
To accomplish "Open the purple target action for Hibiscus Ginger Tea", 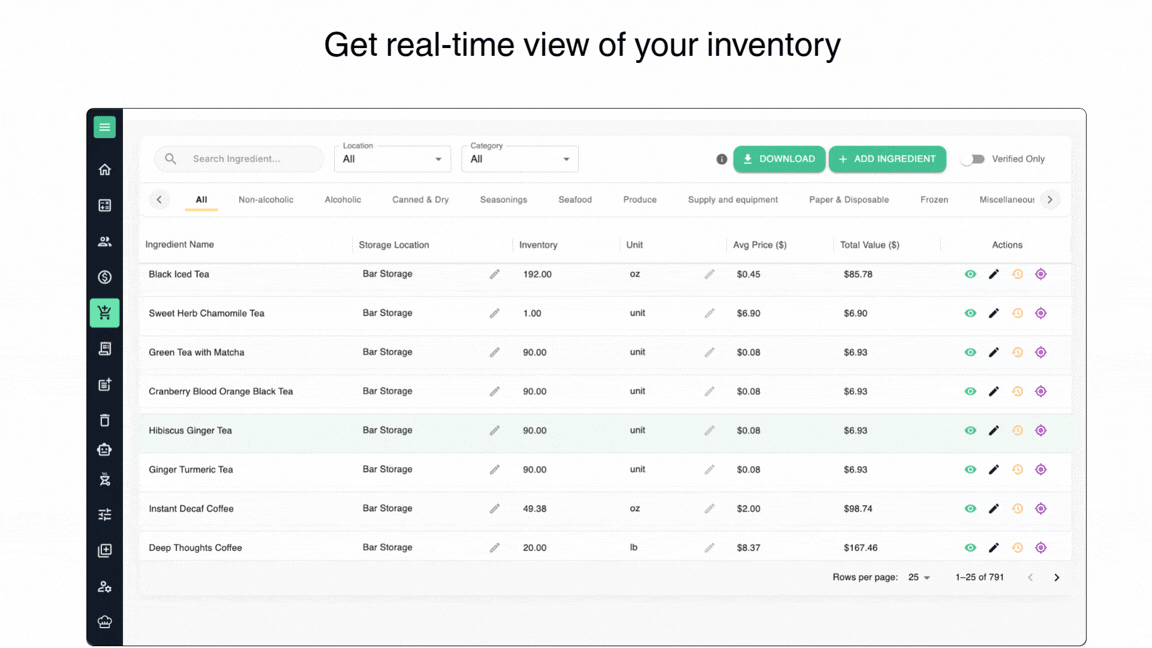I will coord(1040,430).
